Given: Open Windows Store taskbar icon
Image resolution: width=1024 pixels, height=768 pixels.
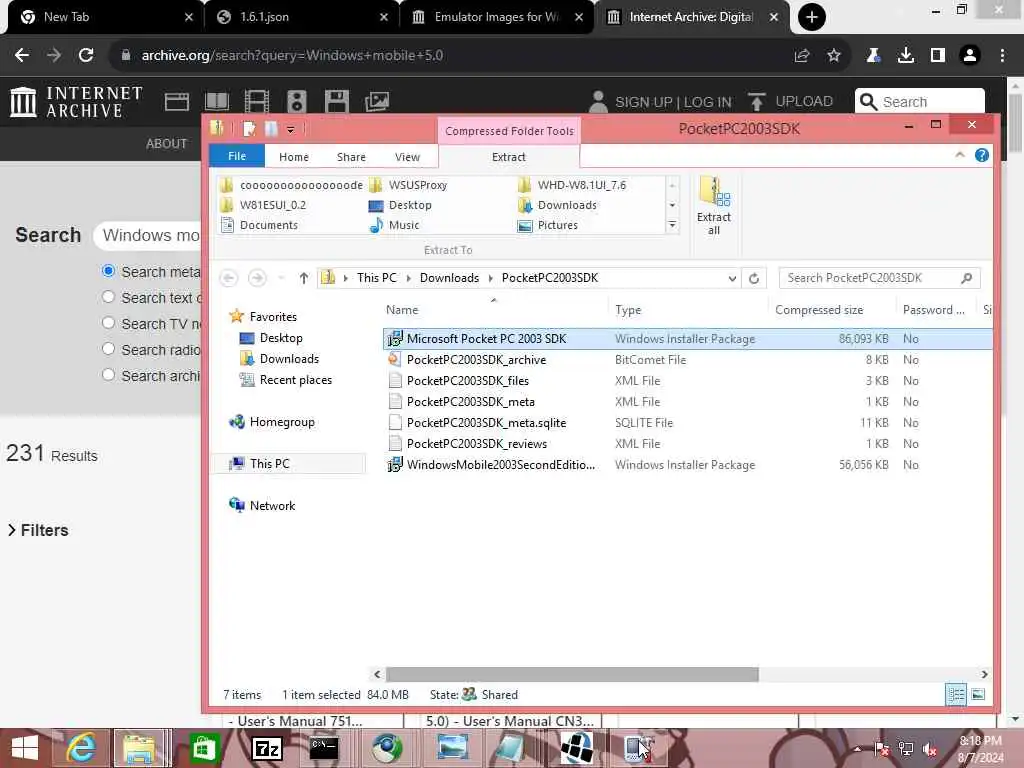Looking at the screenshot, I should pos(204,748).
